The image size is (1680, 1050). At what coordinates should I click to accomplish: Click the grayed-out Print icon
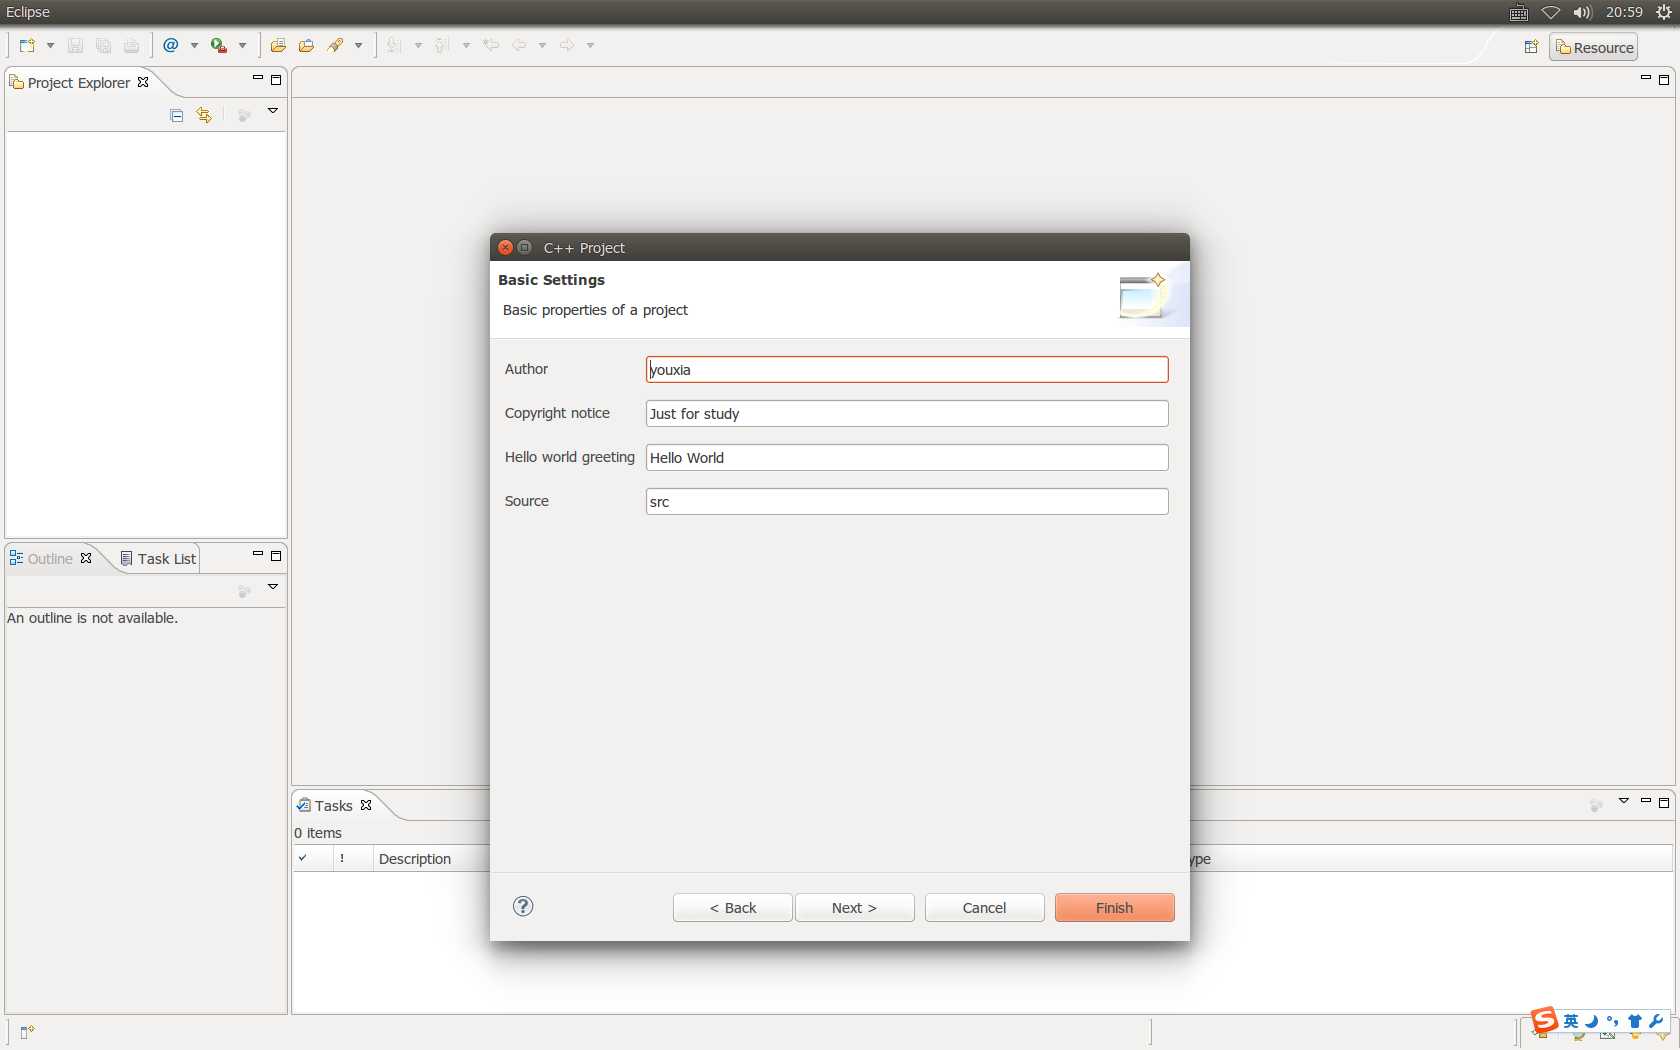(131, 46)
